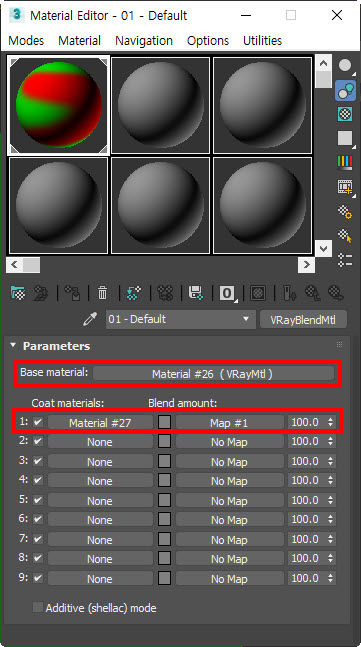Click the Show End Result icon
The image size is (361, 647).
[290, 293]
